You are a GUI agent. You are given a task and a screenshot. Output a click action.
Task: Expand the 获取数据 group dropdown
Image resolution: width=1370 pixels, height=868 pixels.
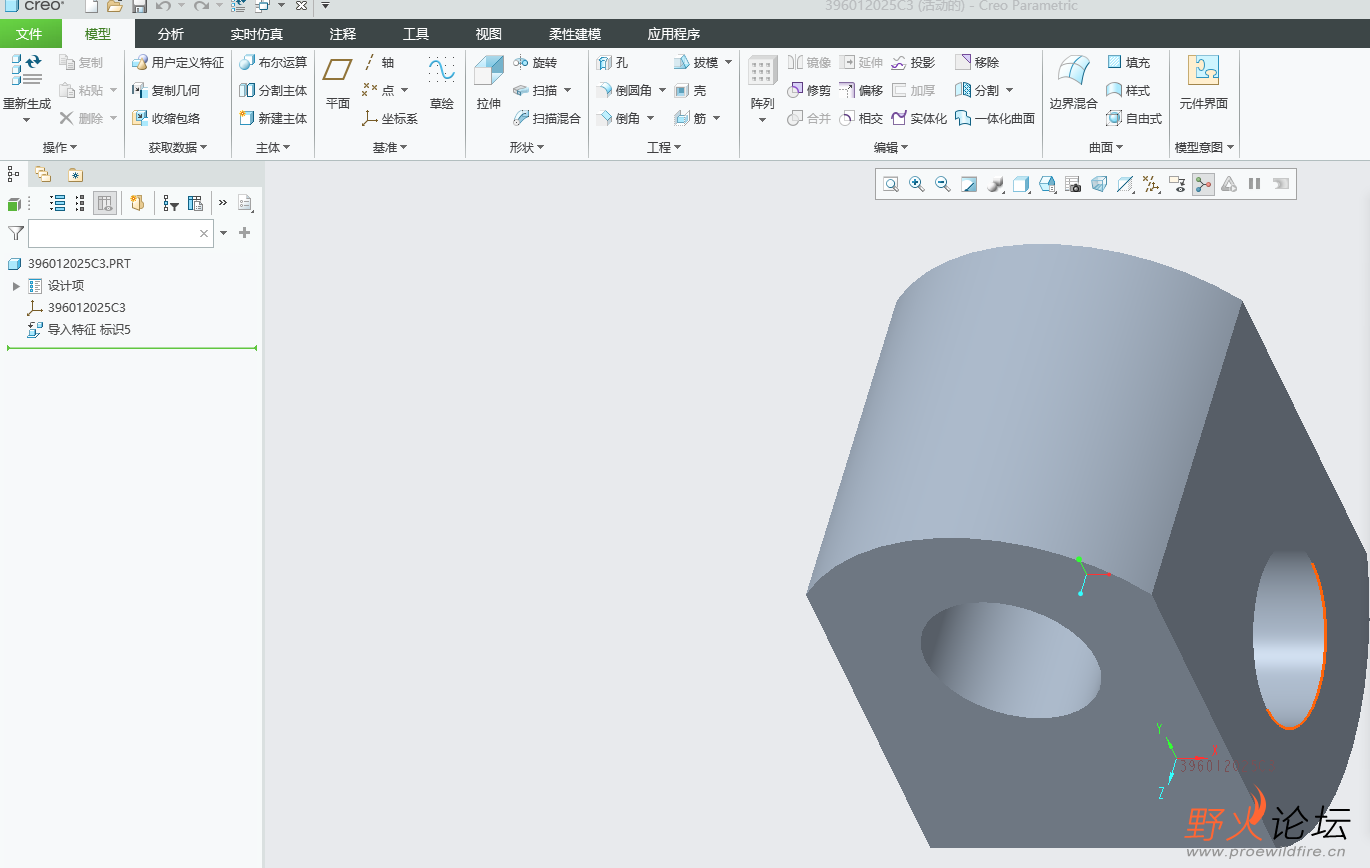[178, 147]
